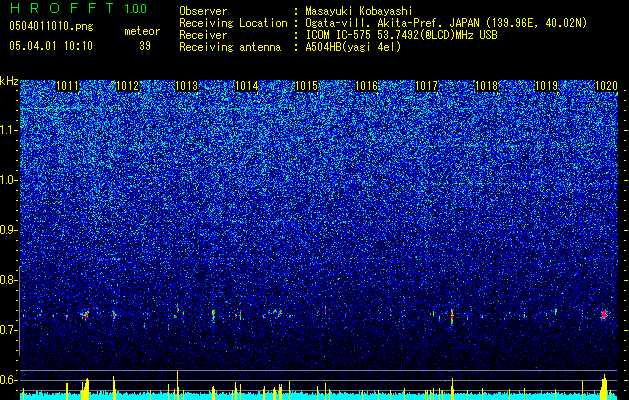
Task: Click the 1013 time marker
Action: (187, 86)
